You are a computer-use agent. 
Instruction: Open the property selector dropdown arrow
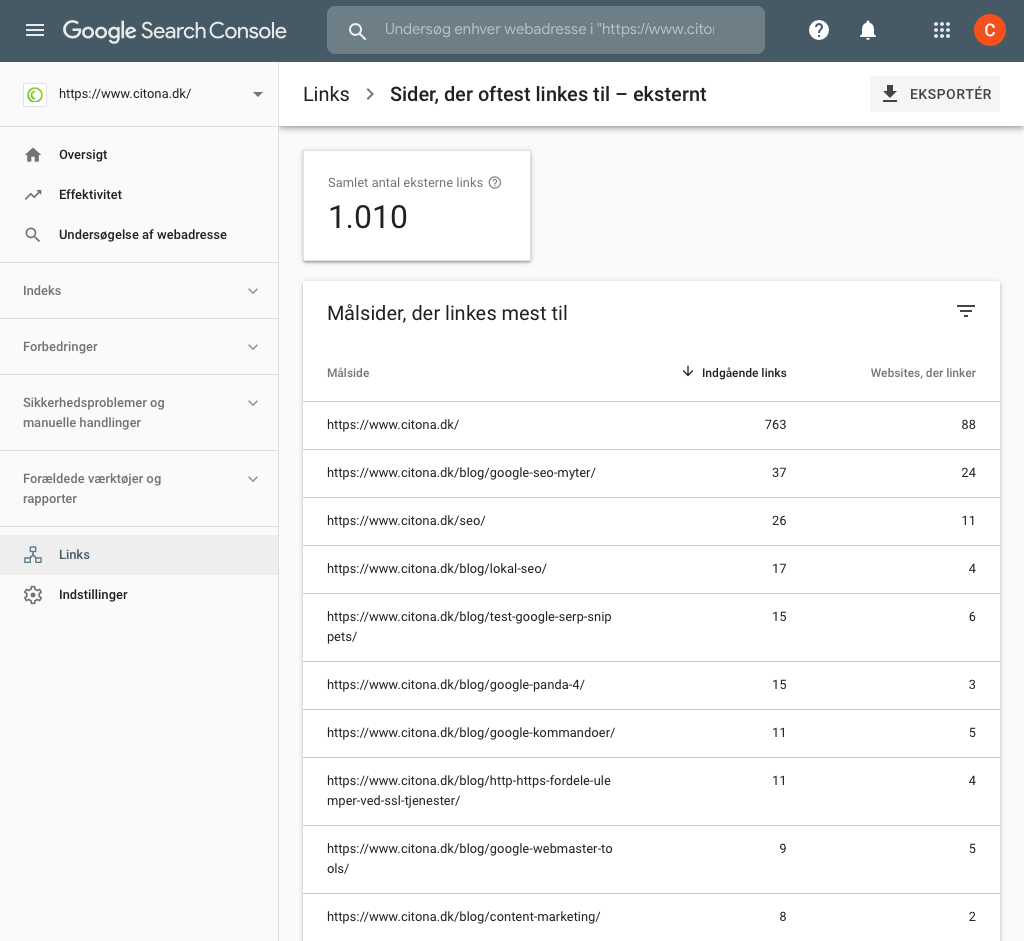(258, 94)
